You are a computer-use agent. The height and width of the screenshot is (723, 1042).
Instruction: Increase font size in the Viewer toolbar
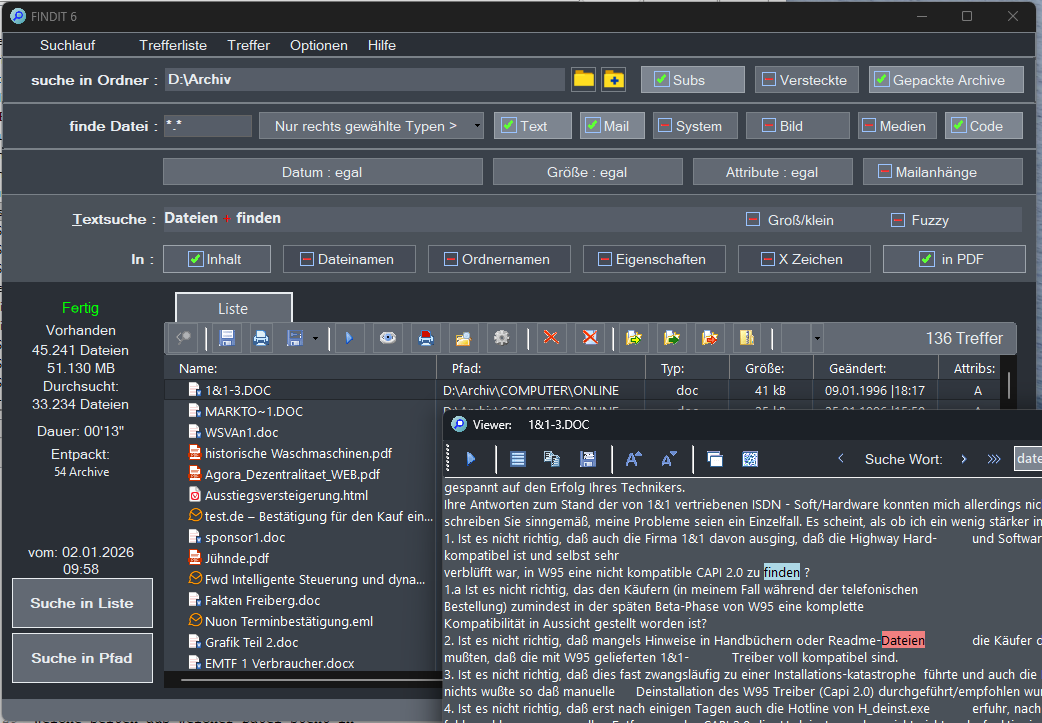(634, 459)
